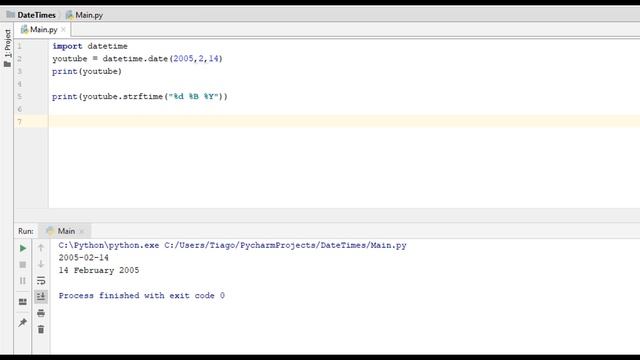Click the '2005-02-14' output line
640x360 pixels.
[84, 258]
